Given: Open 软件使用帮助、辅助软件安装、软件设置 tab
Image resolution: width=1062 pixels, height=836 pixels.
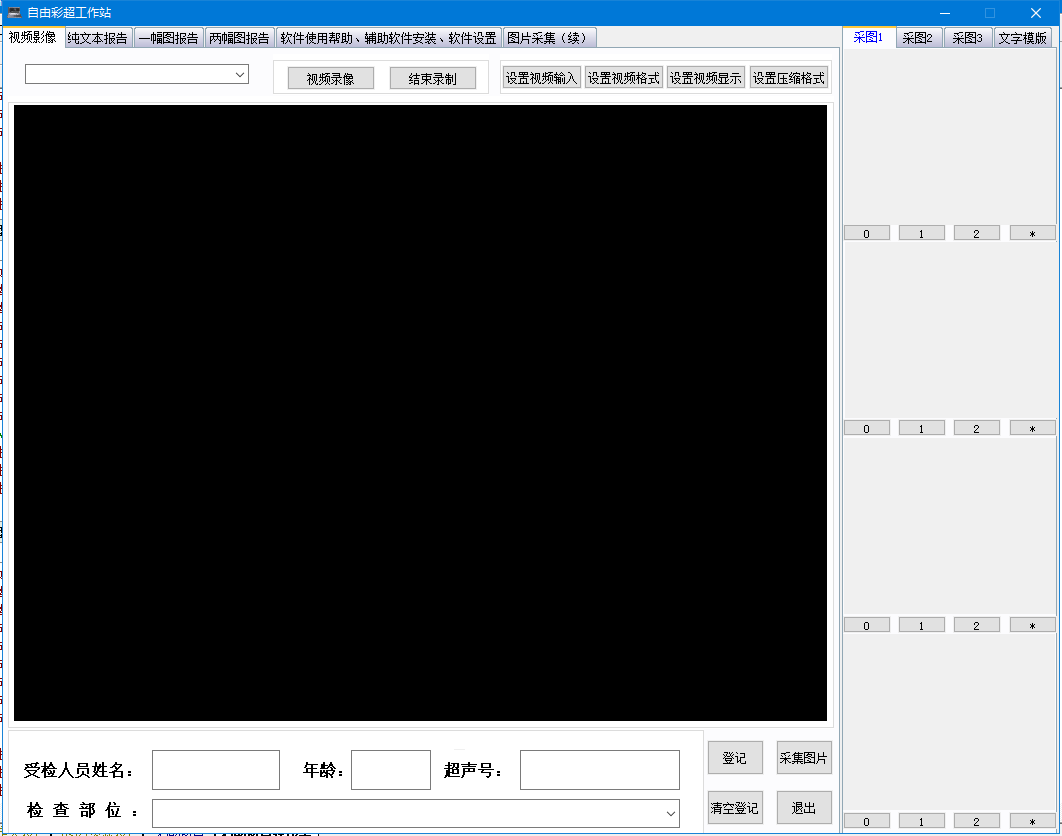Looking at the screenshot, I should (388, 38).
